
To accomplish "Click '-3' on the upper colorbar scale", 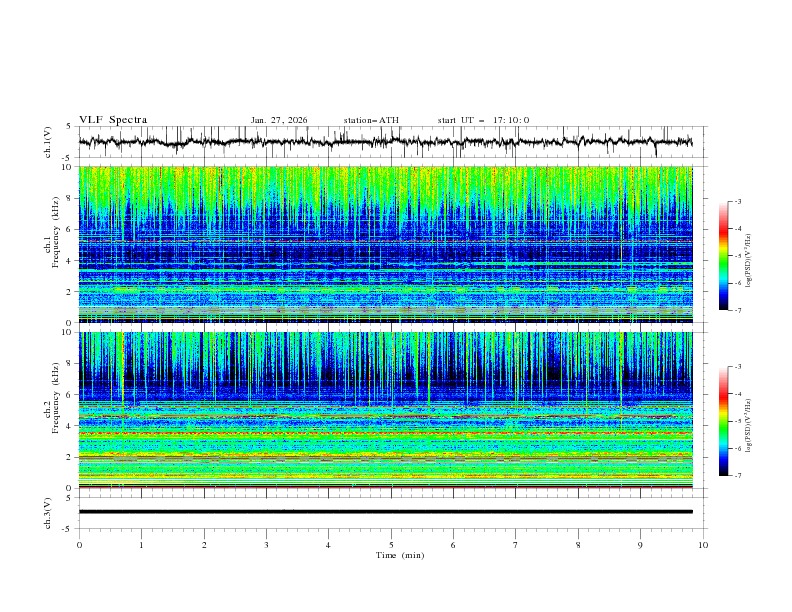I will pyautogui.click(x=737, y=201).
